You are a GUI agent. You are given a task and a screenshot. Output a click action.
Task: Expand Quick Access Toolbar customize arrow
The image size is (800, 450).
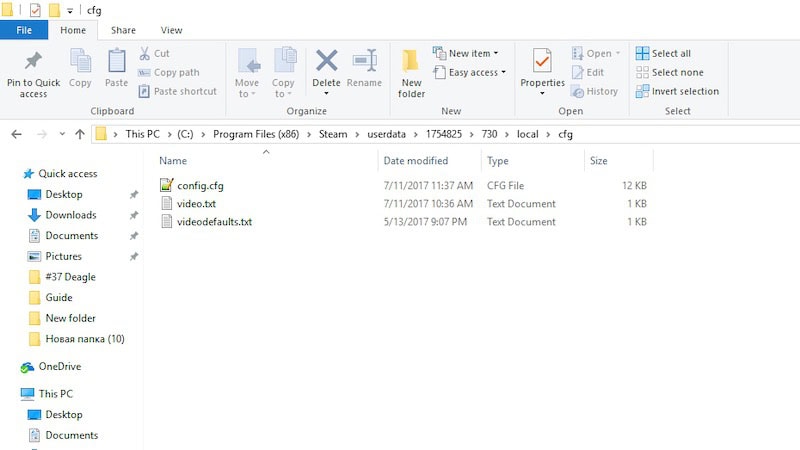click(x=70, y=10)
